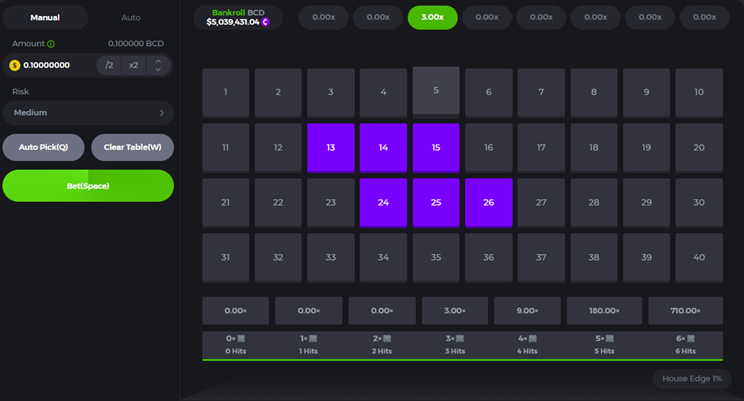Select the Manual tab
The width and height of the screenshot is (744, 401).
tap(45, 18)
